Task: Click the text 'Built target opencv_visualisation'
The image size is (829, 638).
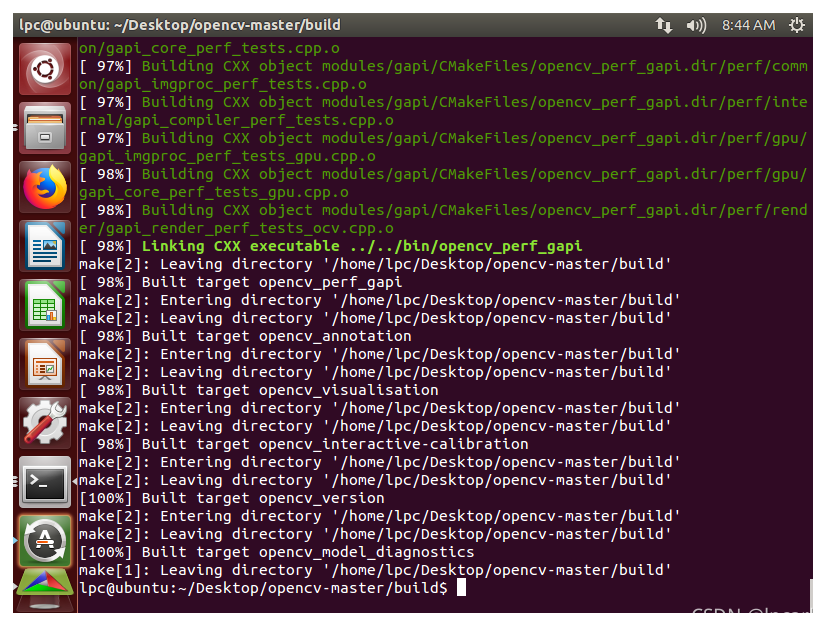Action: 290,390
